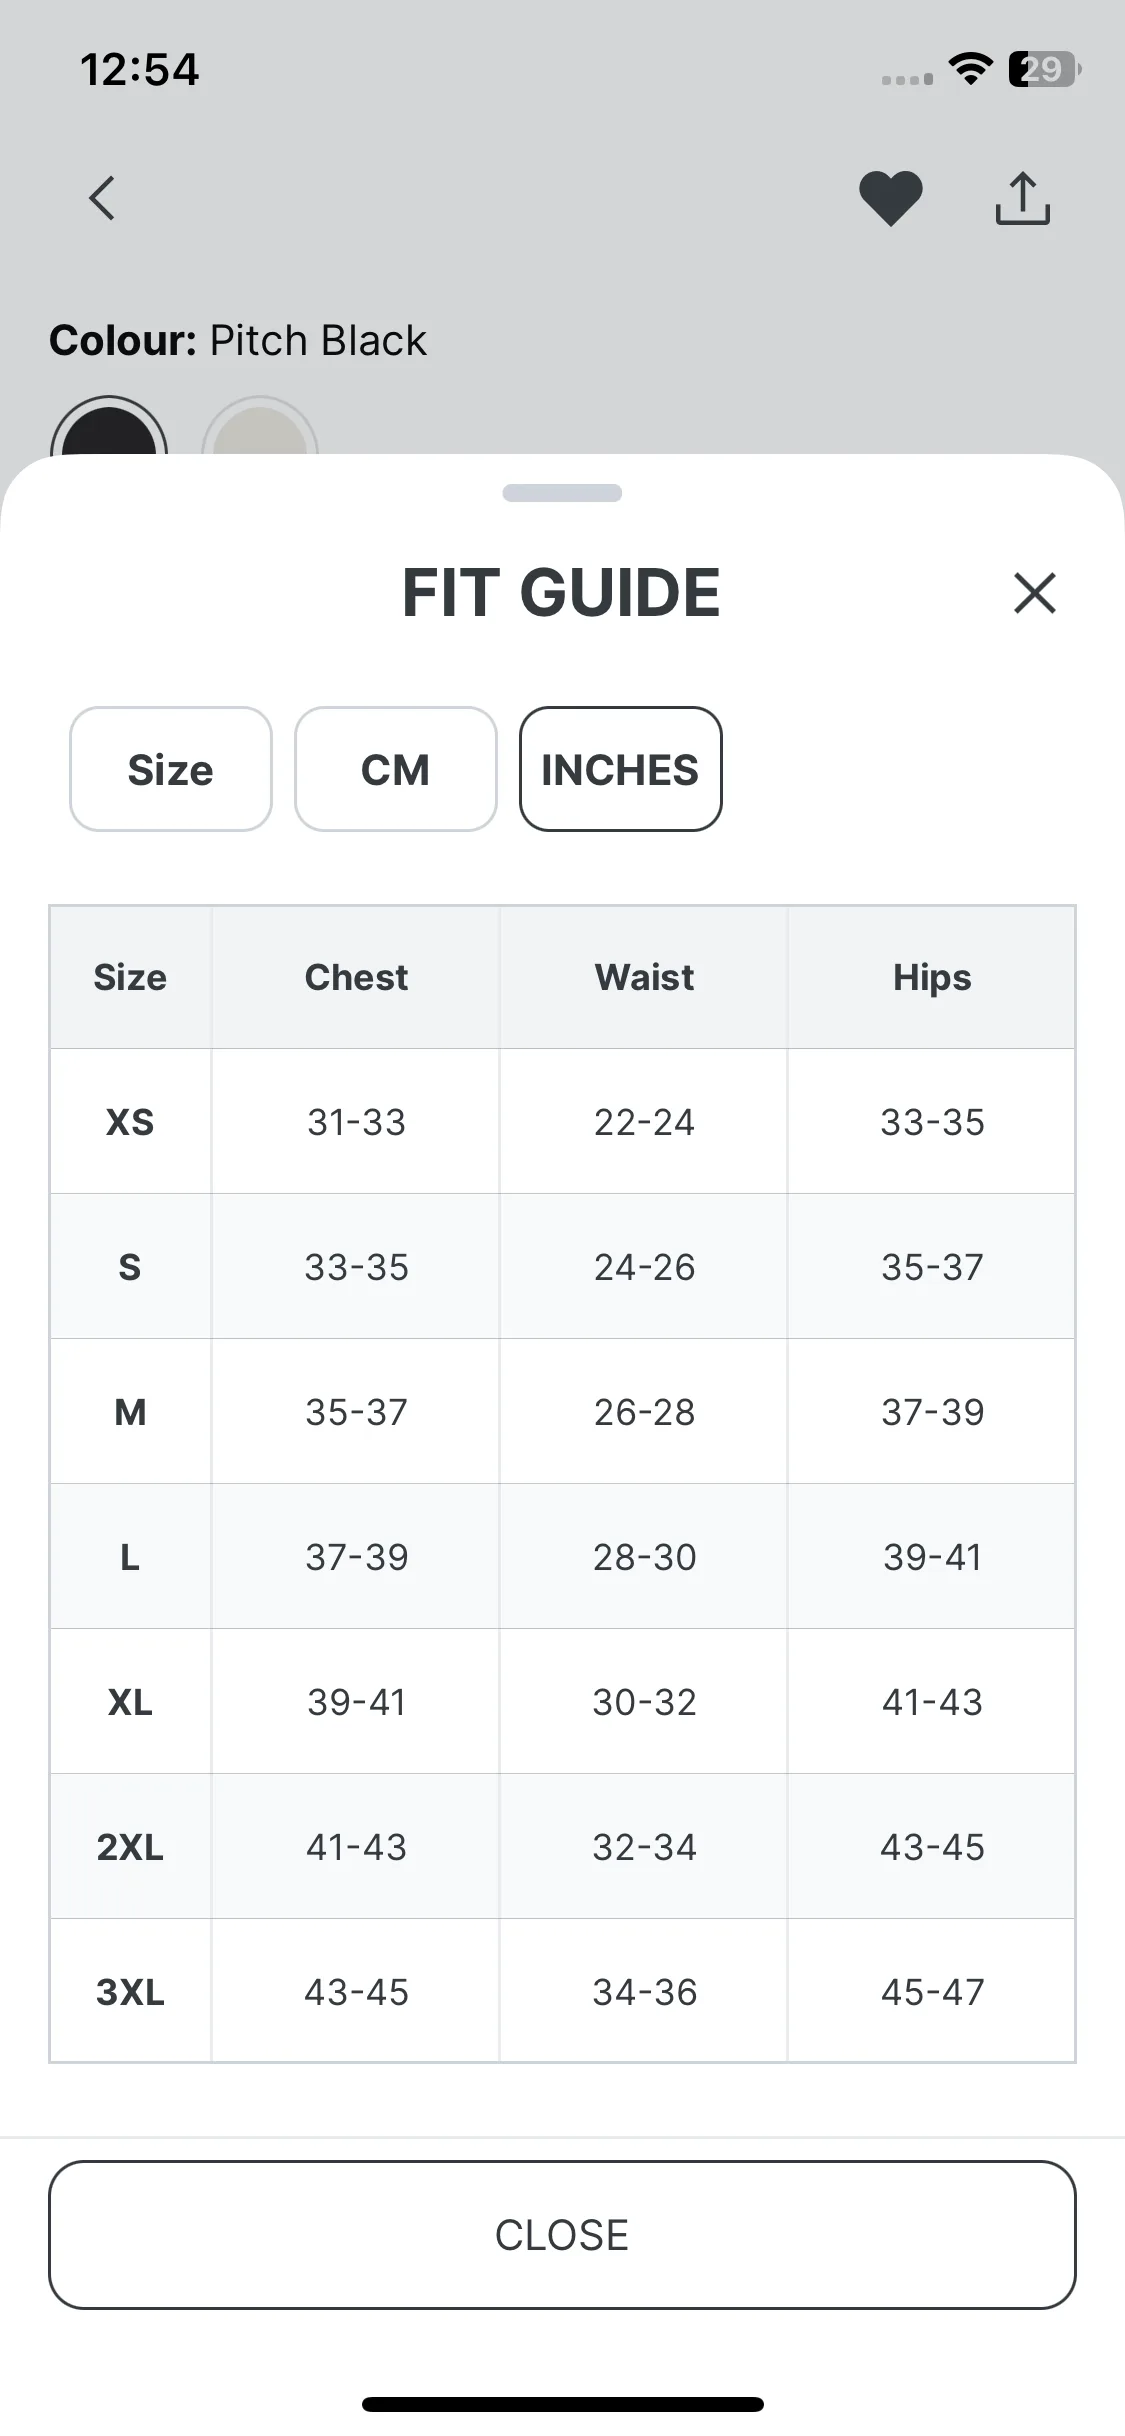Tap the XS size row label
1125x2436 pixels.
point(130,1122)
